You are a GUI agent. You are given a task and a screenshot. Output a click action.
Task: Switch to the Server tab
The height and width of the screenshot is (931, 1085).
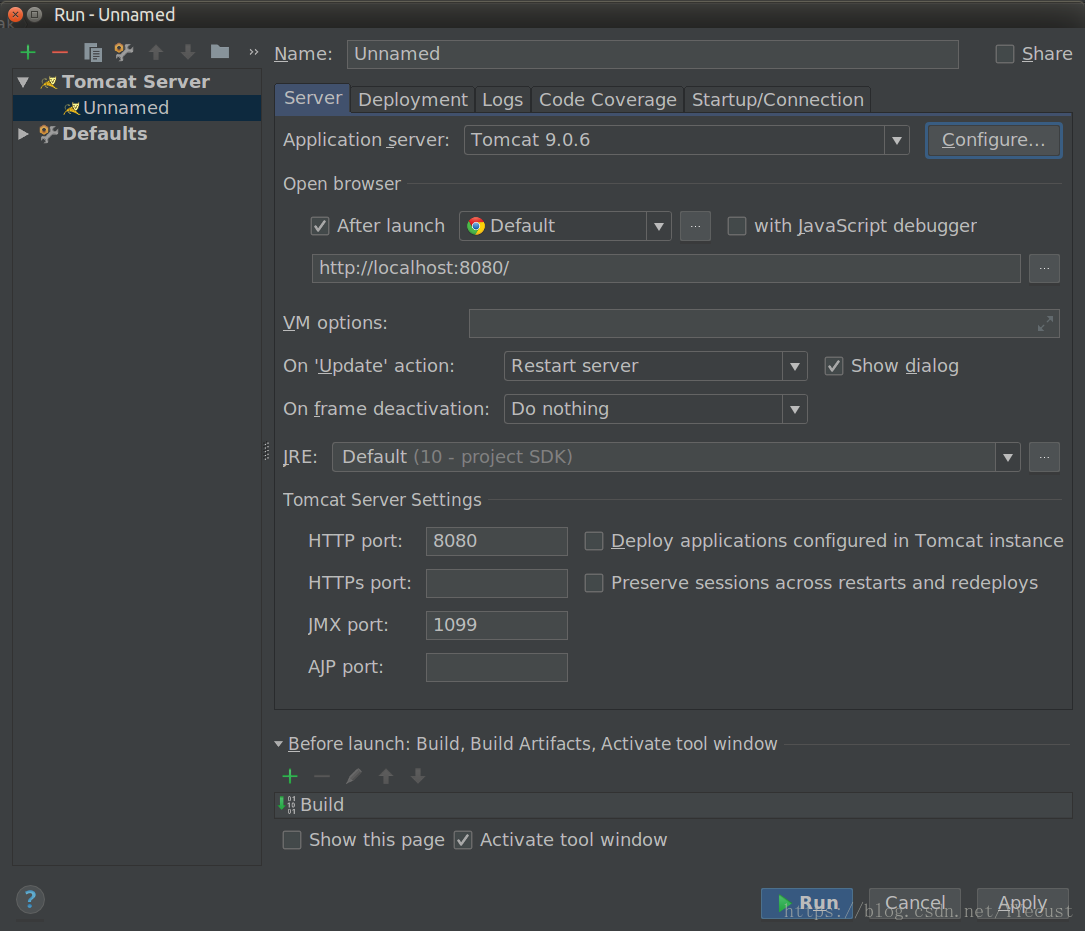pos(313,98)
